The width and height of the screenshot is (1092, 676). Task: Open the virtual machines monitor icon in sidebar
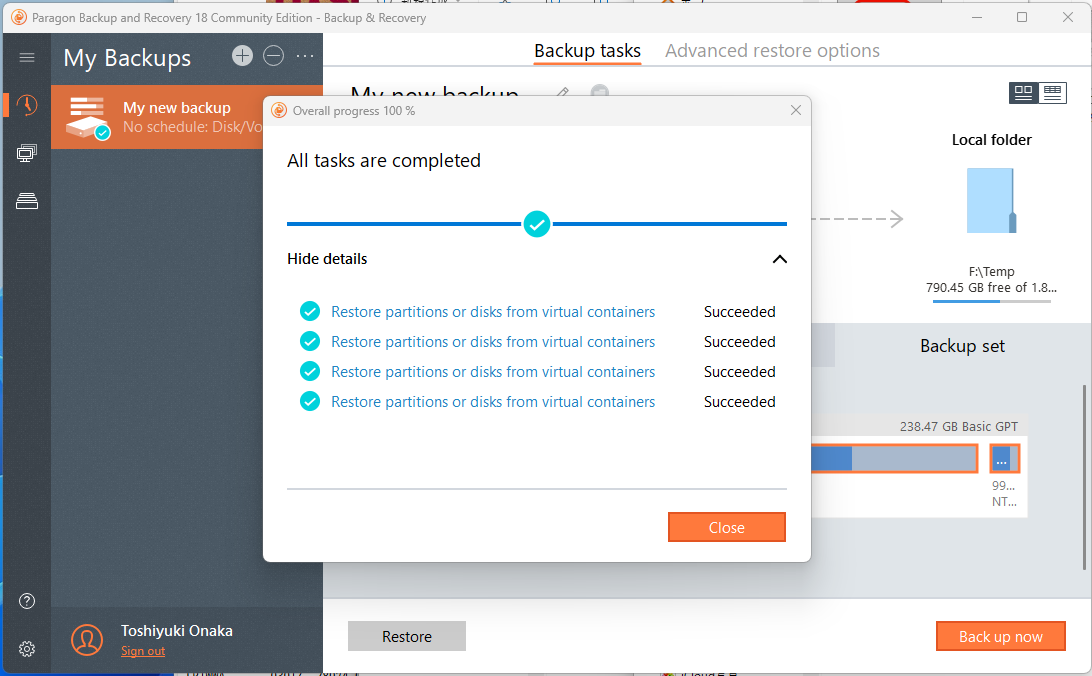26,153
